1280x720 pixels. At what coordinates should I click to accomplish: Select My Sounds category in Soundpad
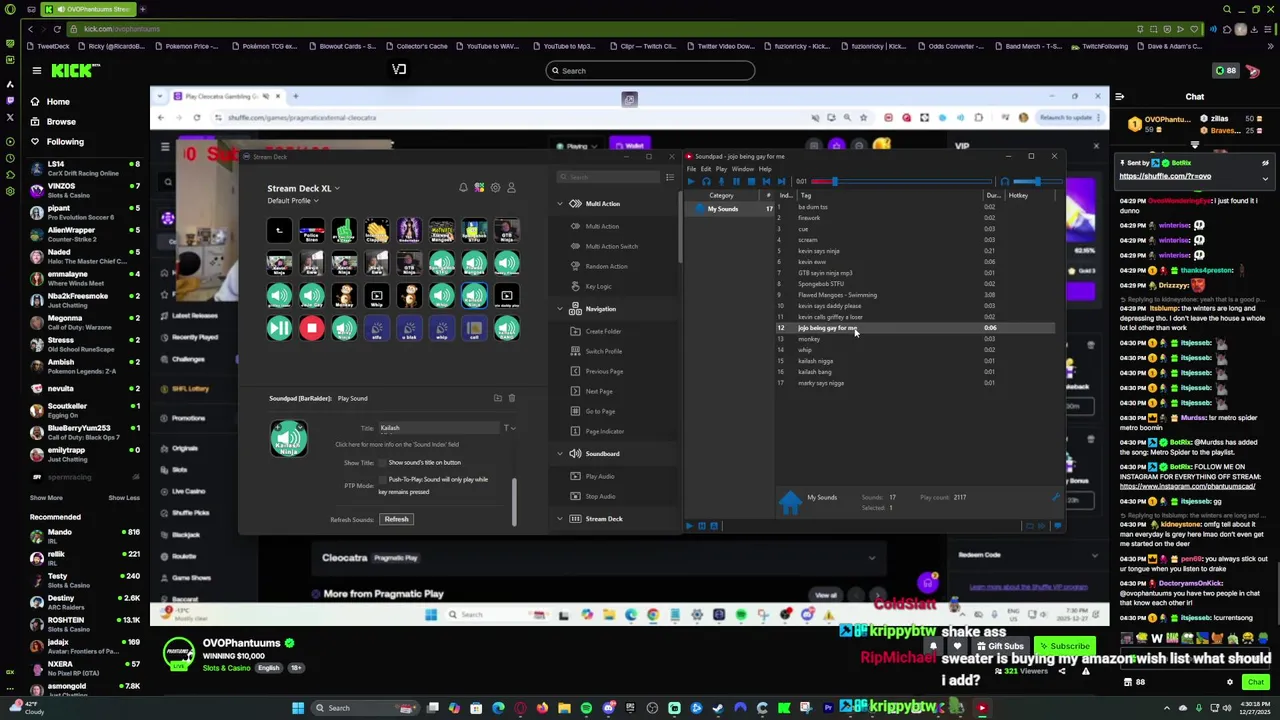723,209
